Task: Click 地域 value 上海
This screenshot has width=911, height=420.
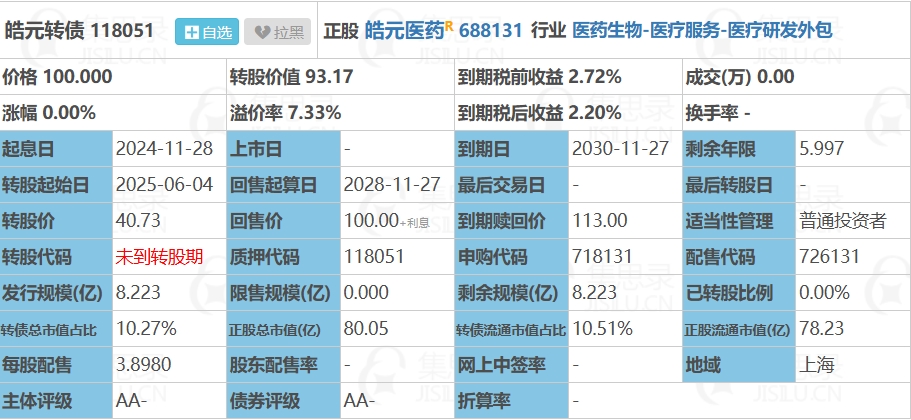Action: 817,365
